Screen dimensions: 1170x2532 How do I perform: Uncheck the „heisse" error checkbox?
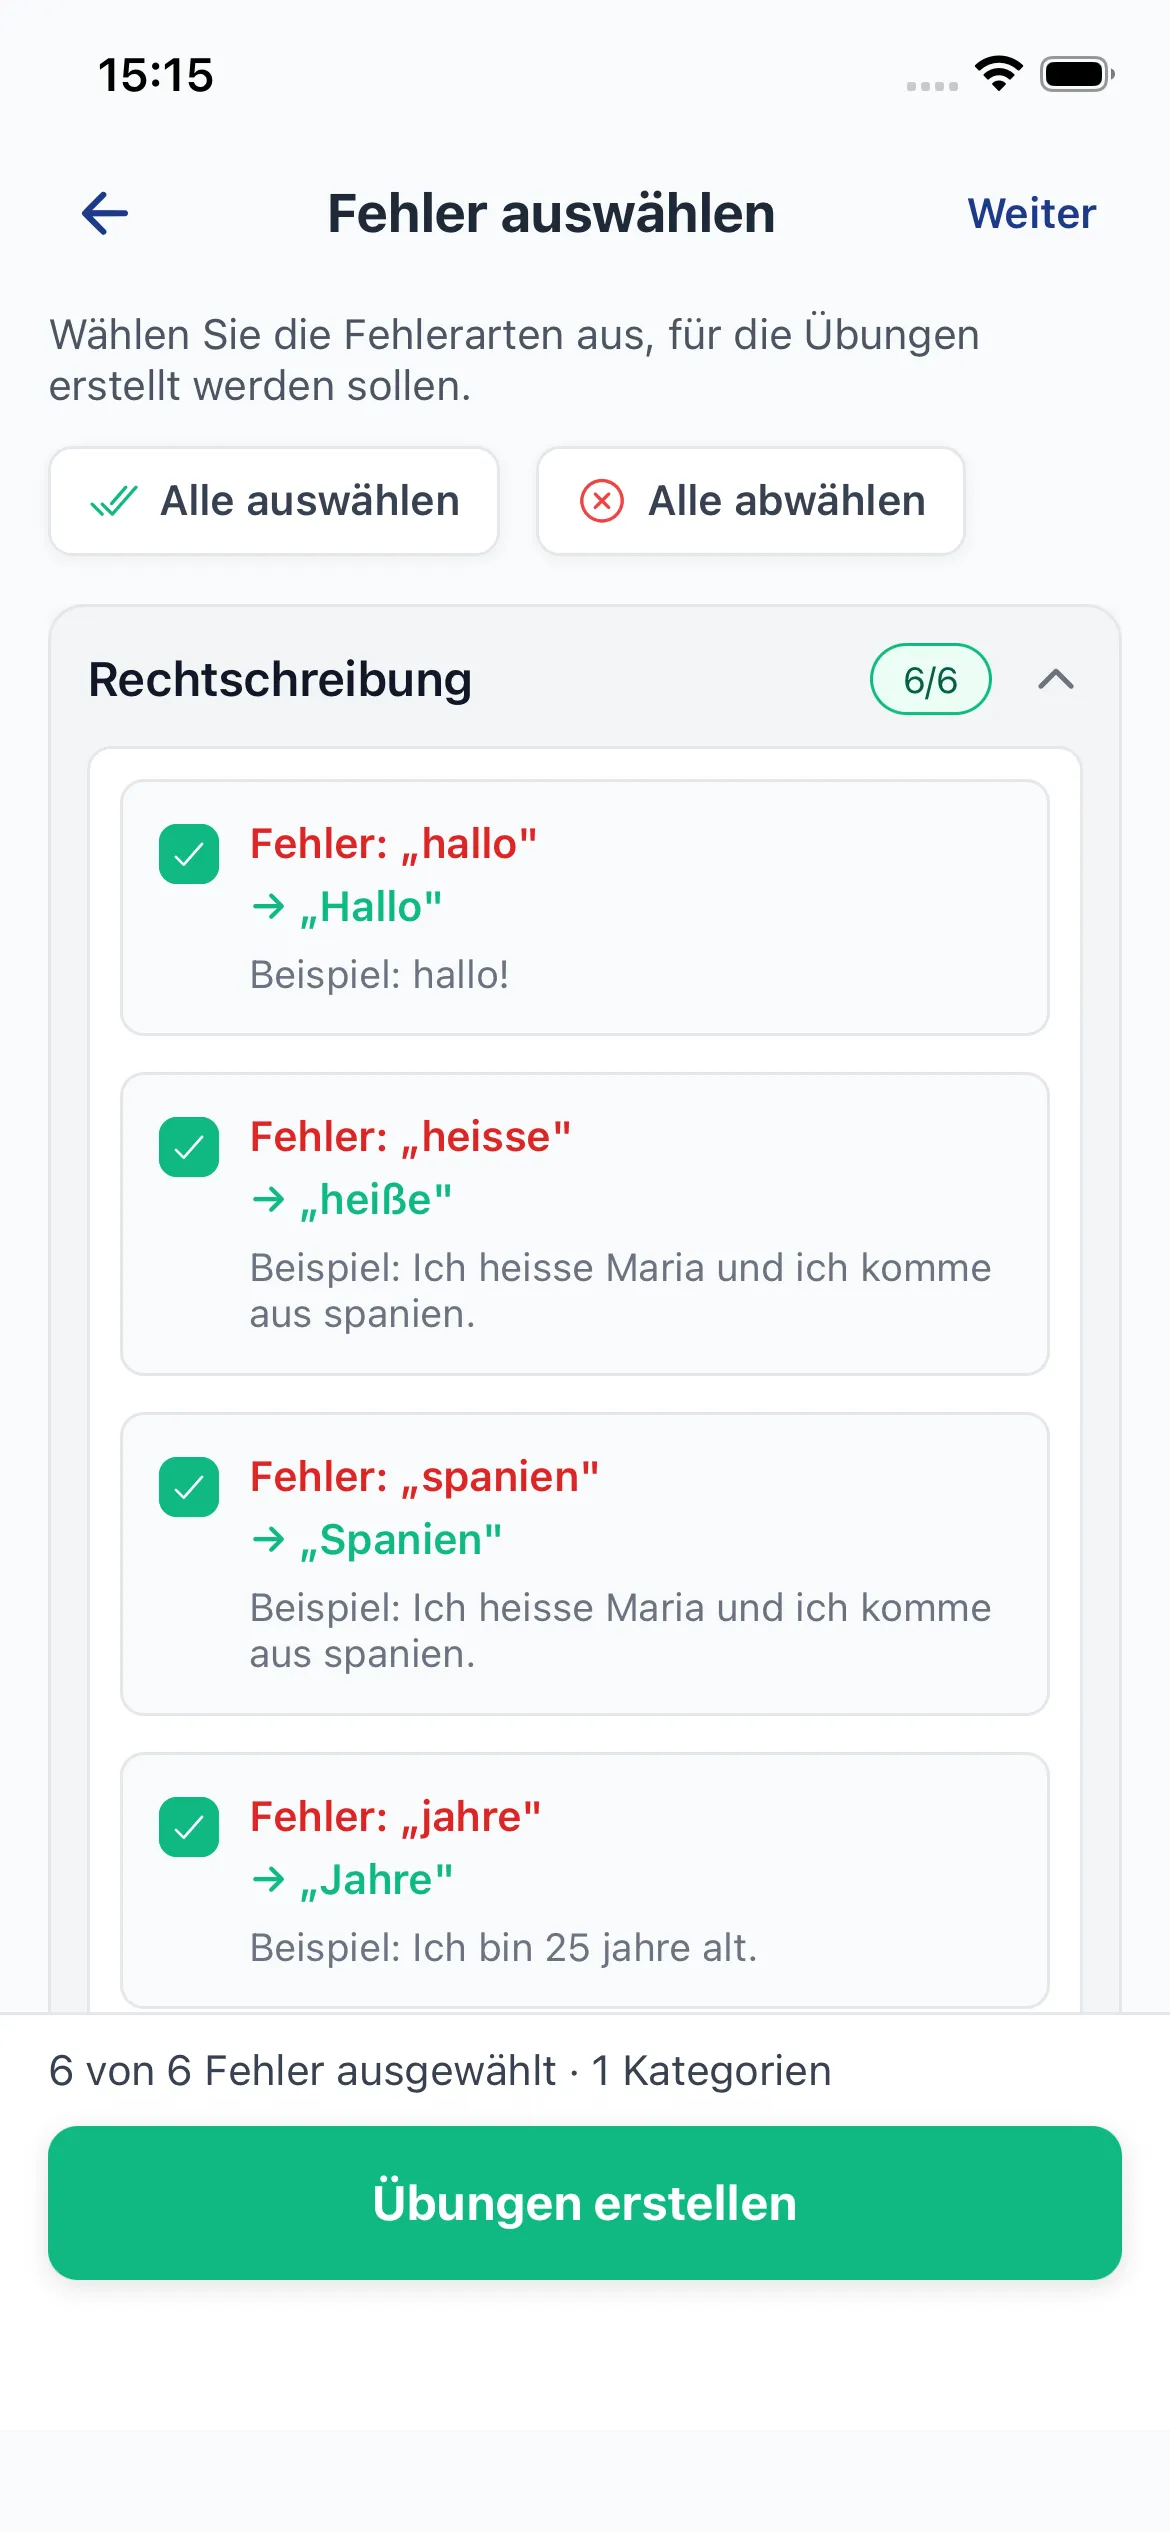pos(189,1147)
